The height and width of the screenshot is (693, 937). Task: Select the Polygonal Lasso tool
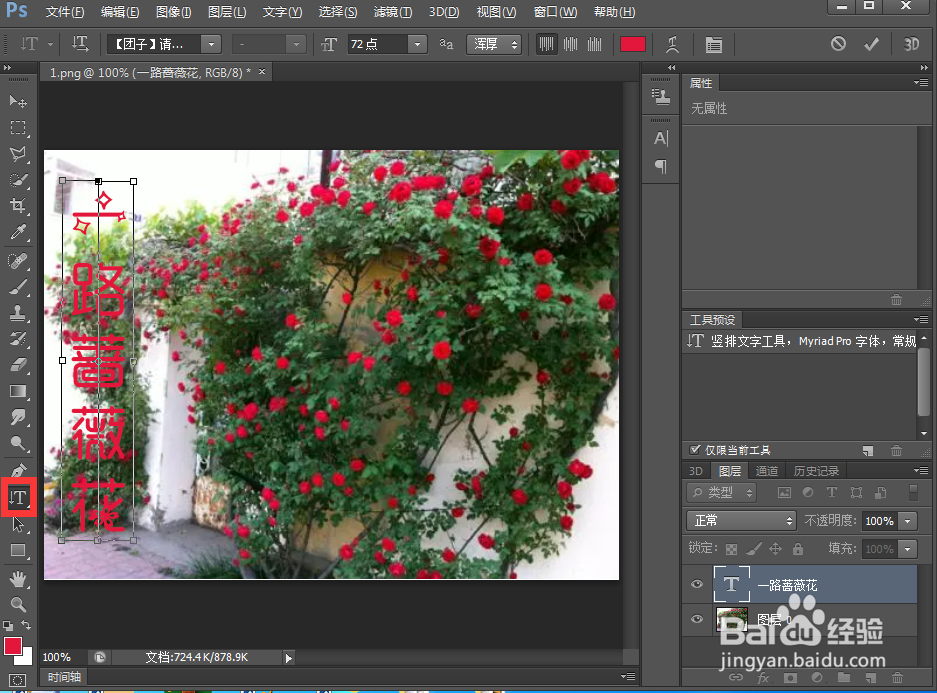18,154
